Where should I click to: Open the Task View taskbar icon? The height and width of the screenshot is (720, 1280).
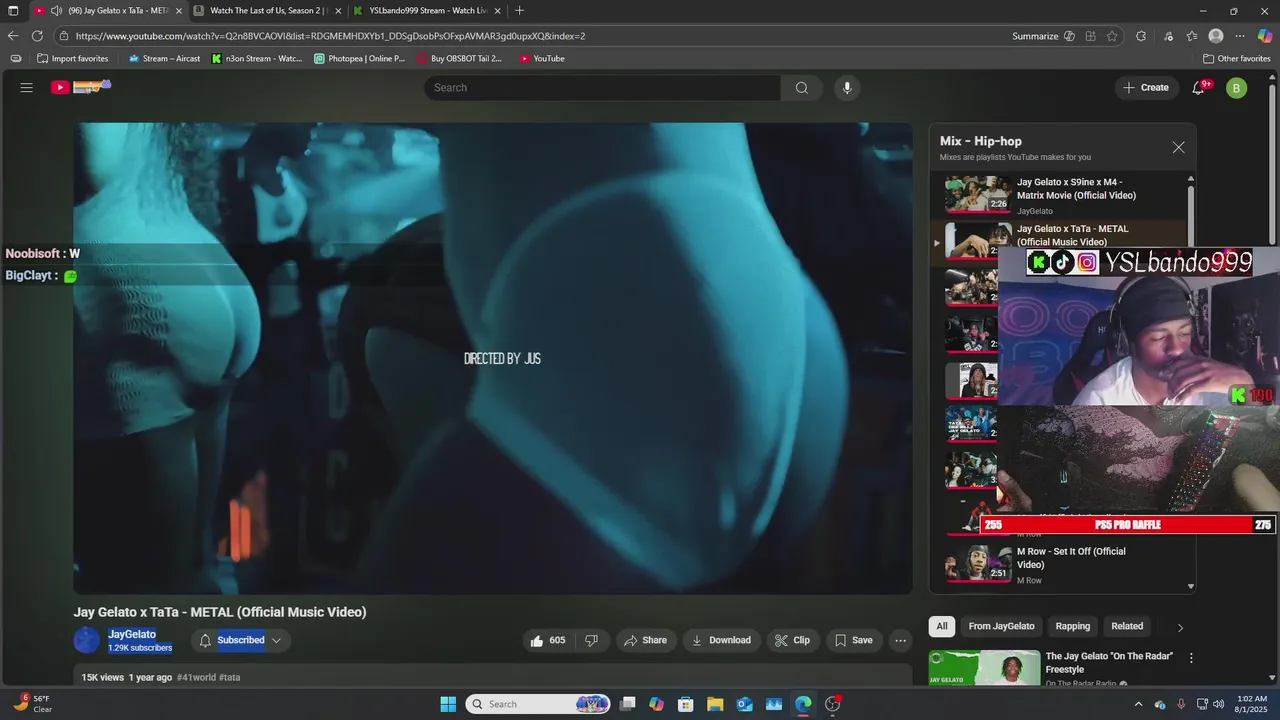coord(627,704)
